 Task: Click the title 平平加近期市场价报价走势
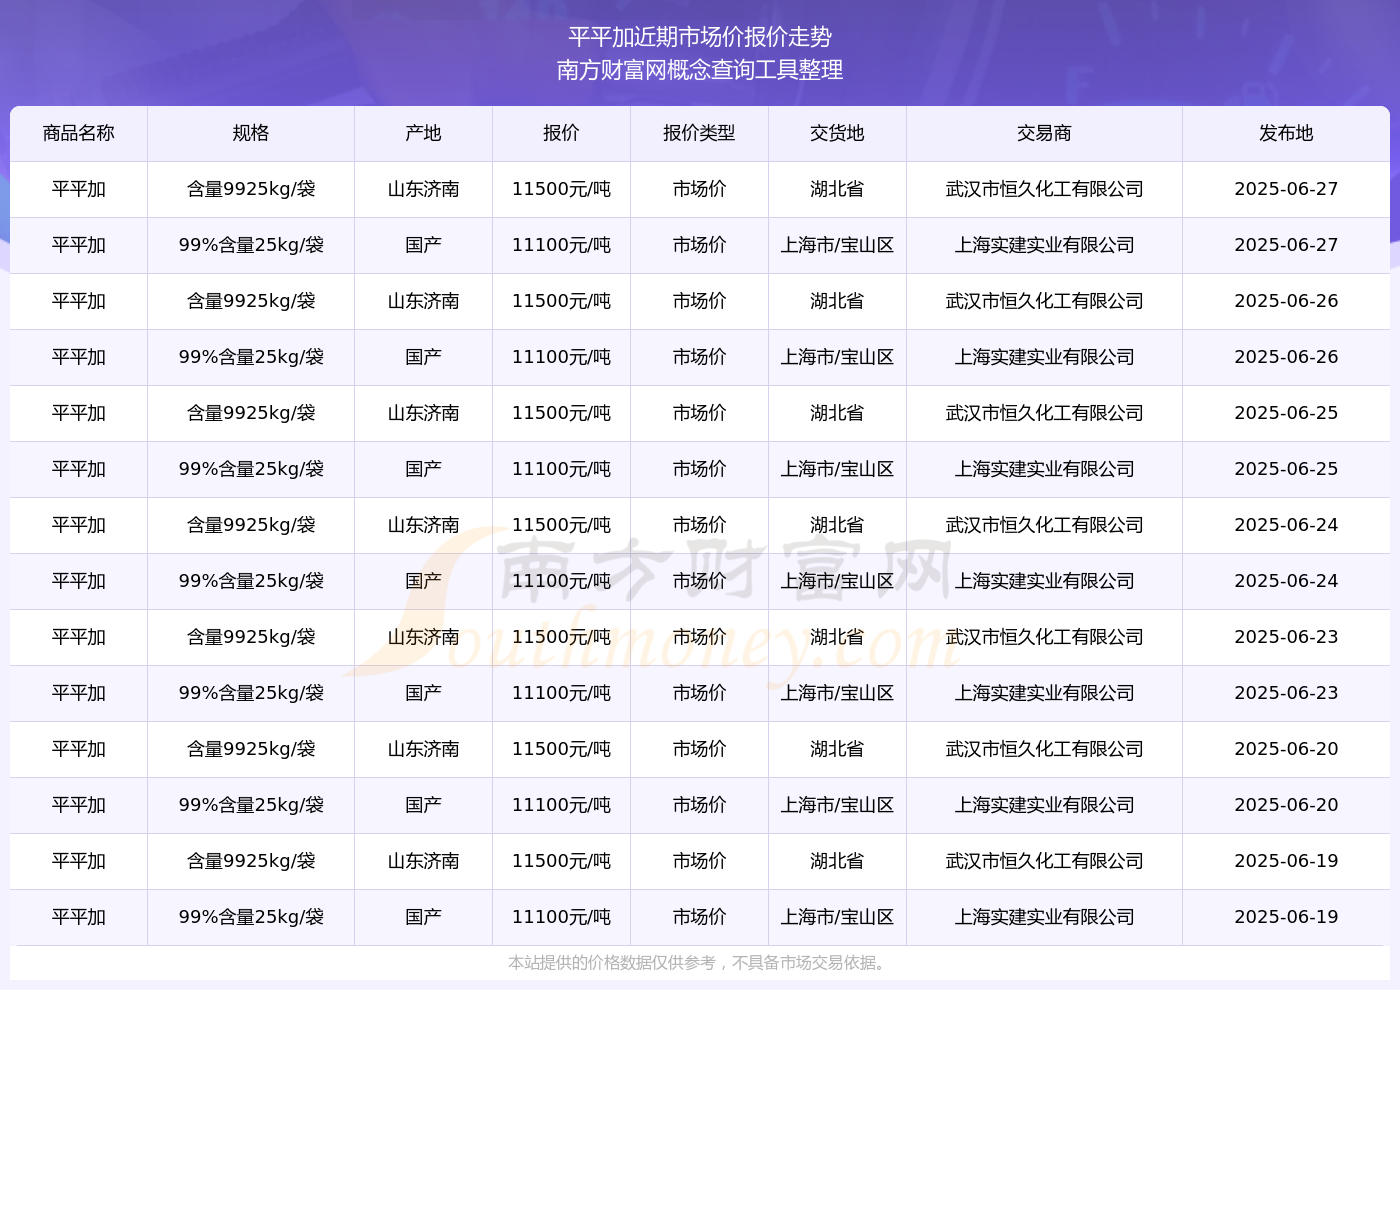[x=700, y=37]
